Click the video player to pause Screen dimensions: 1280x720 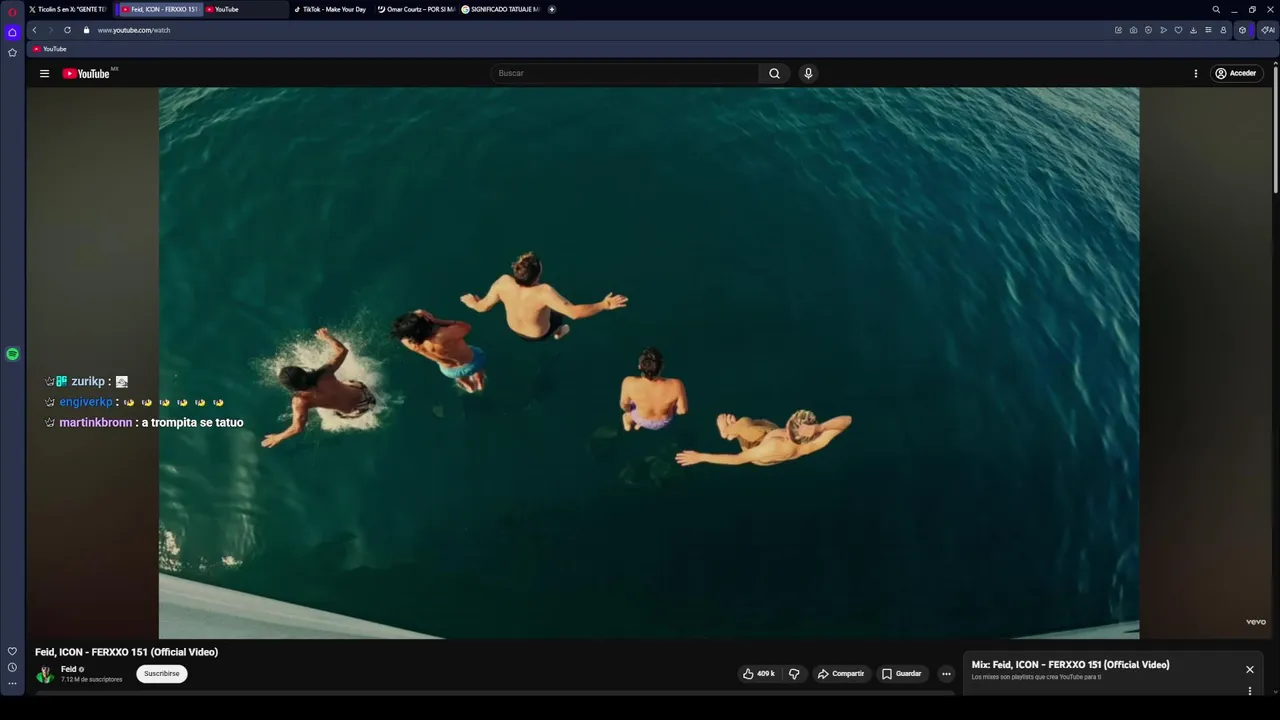pos(648,362)
